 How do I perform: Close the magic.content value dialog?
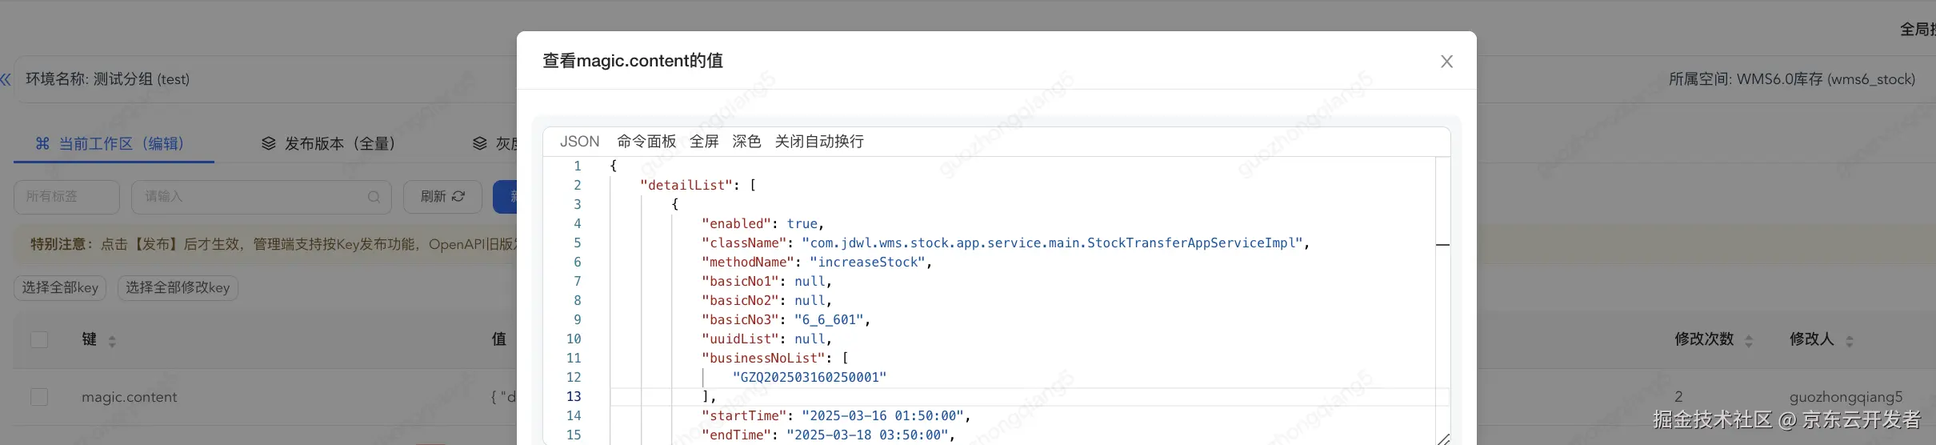tap(1446, 62)
